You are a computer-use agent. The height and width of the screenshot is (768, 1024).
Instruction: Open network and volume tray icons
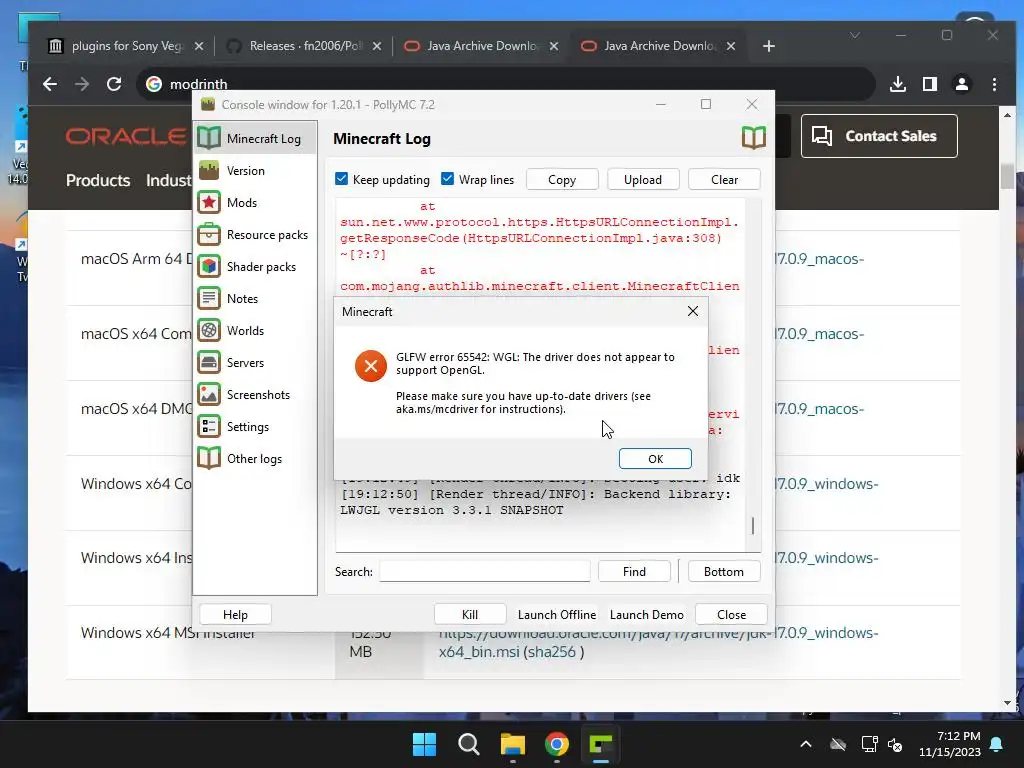[882, 744]
